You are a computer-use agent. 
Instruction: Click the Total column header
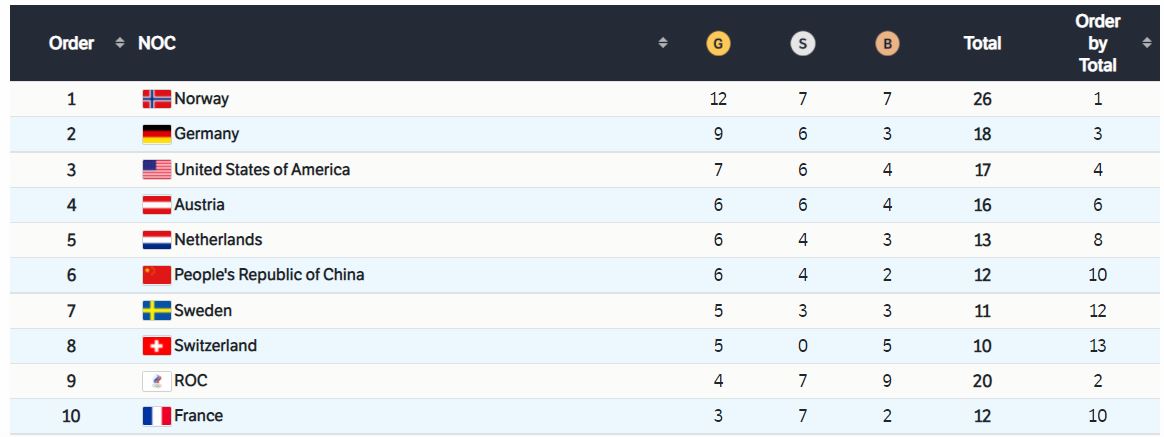point(982,44)
